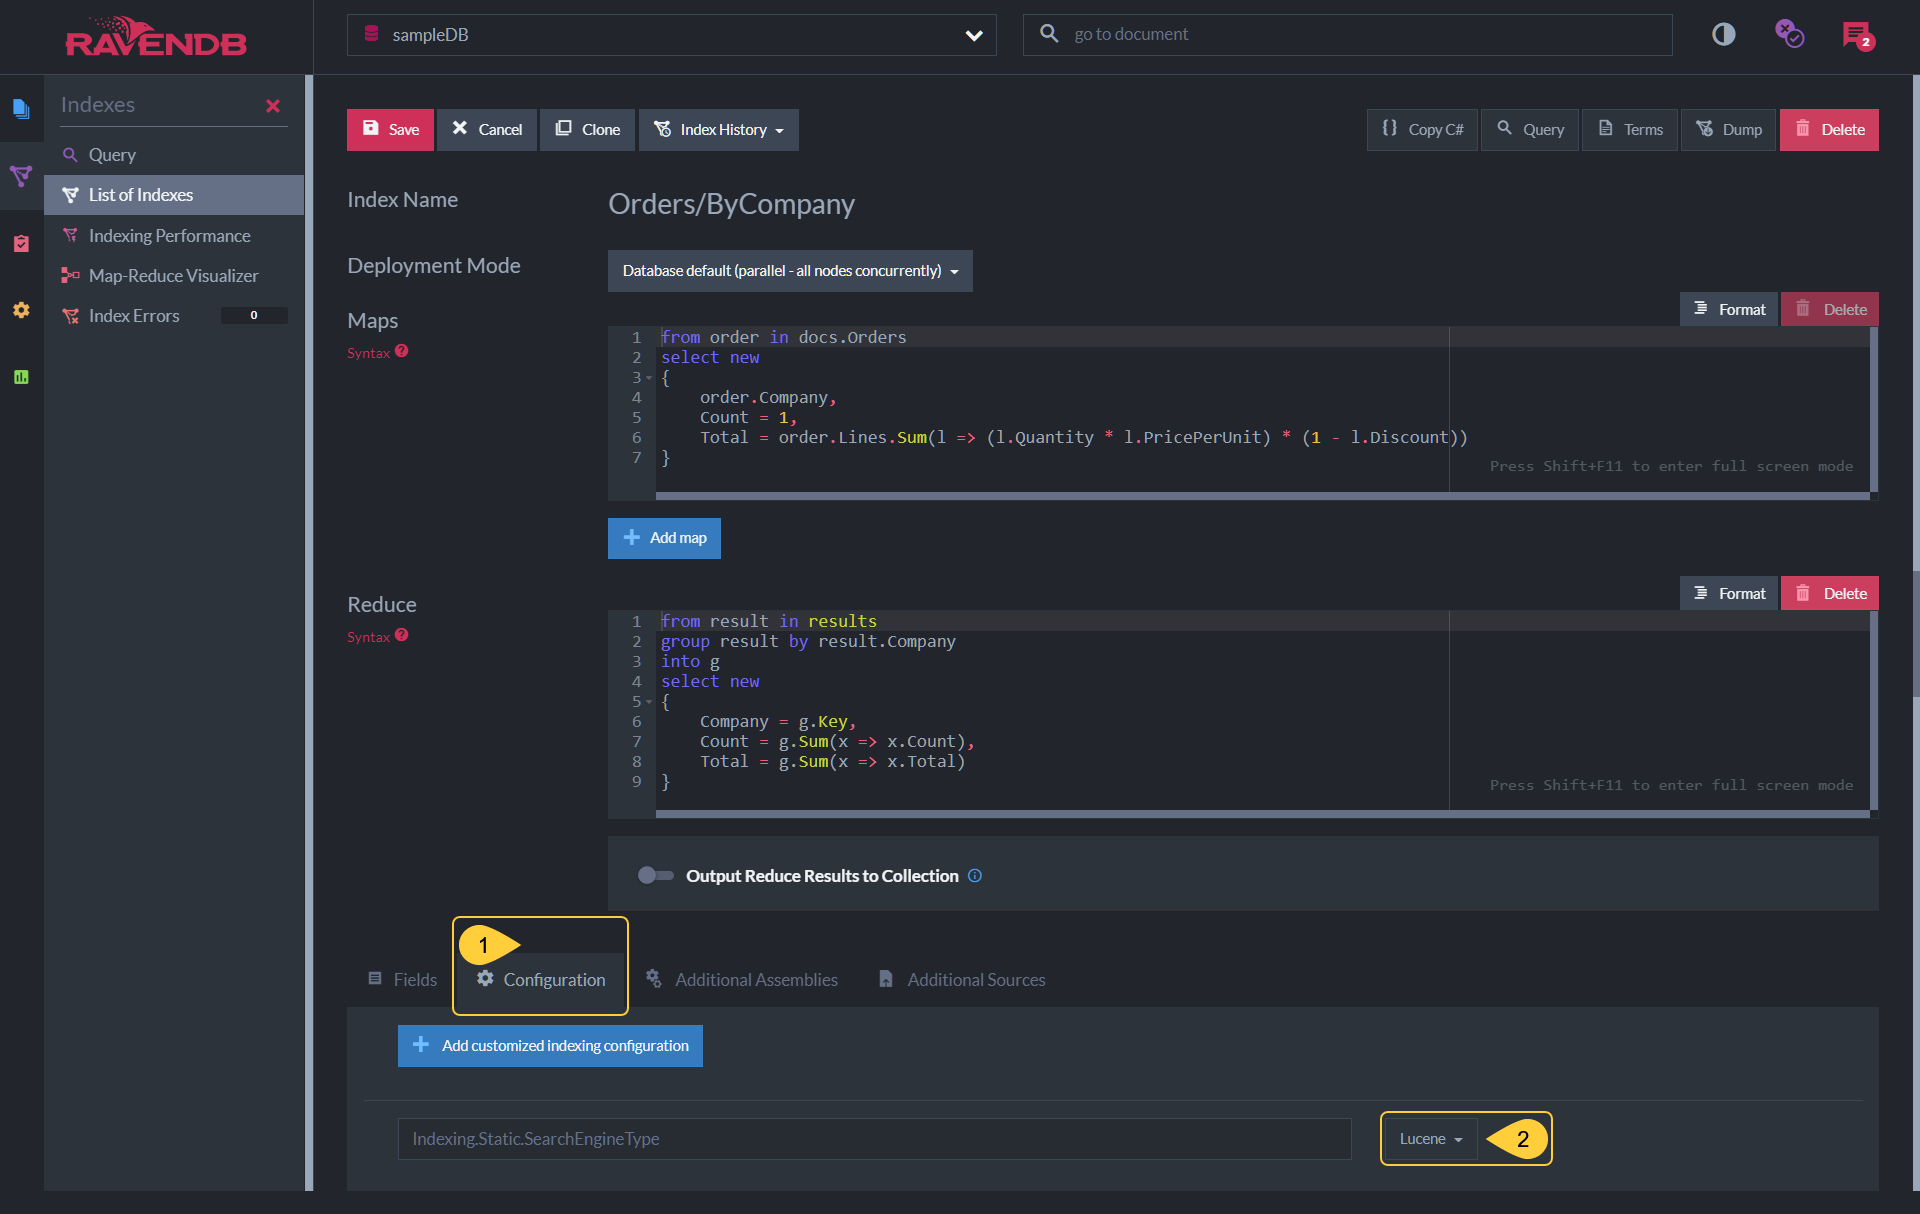Open the Documents sidebar icon

pos(21,108)
